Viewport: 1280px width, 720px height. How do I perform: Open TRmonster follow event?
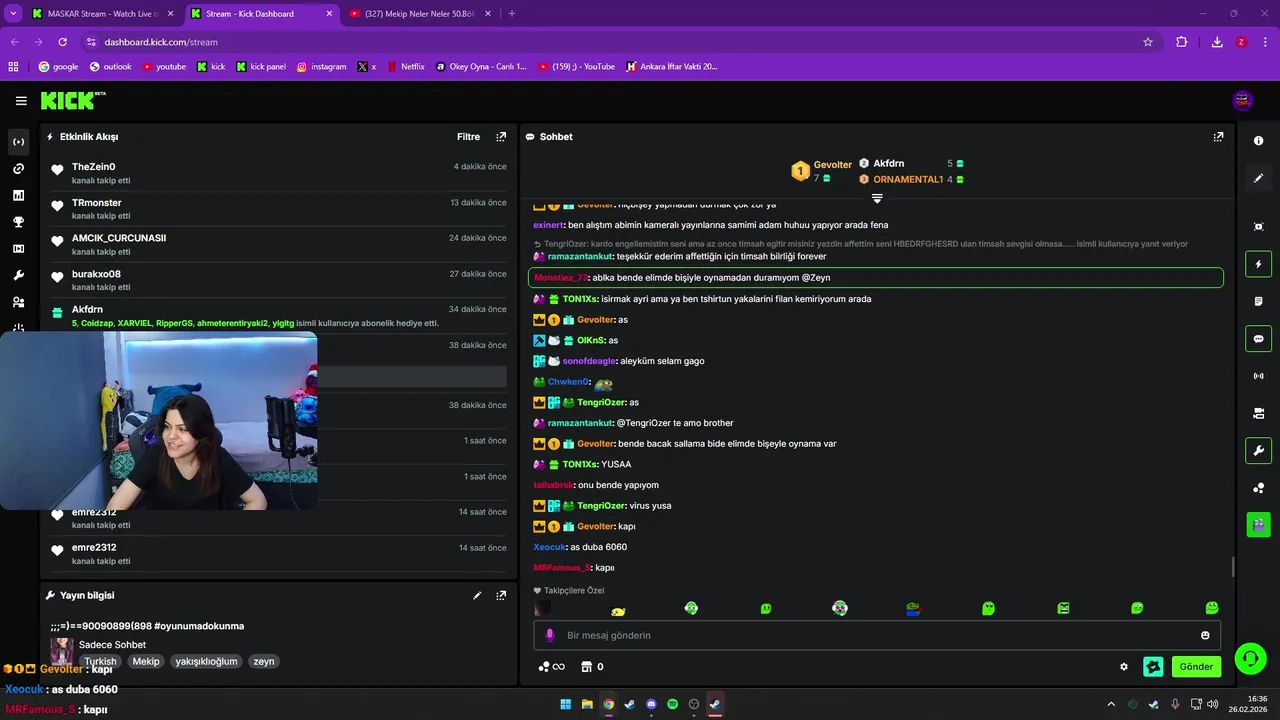(279, 209)
